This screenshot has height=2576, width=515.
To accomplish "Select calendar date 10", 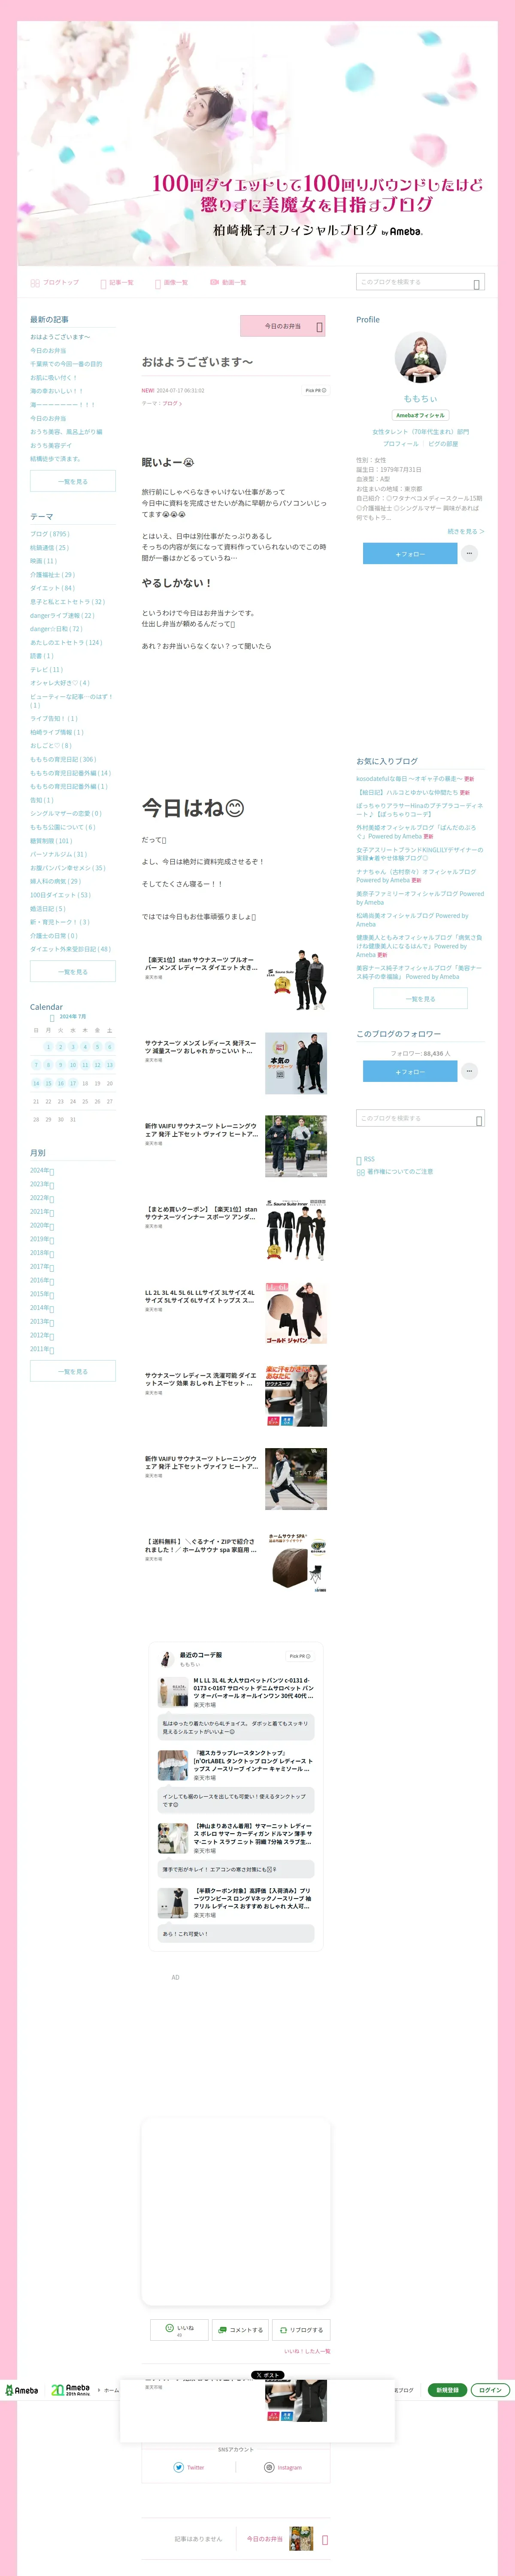I will [x=72, y=1065].
